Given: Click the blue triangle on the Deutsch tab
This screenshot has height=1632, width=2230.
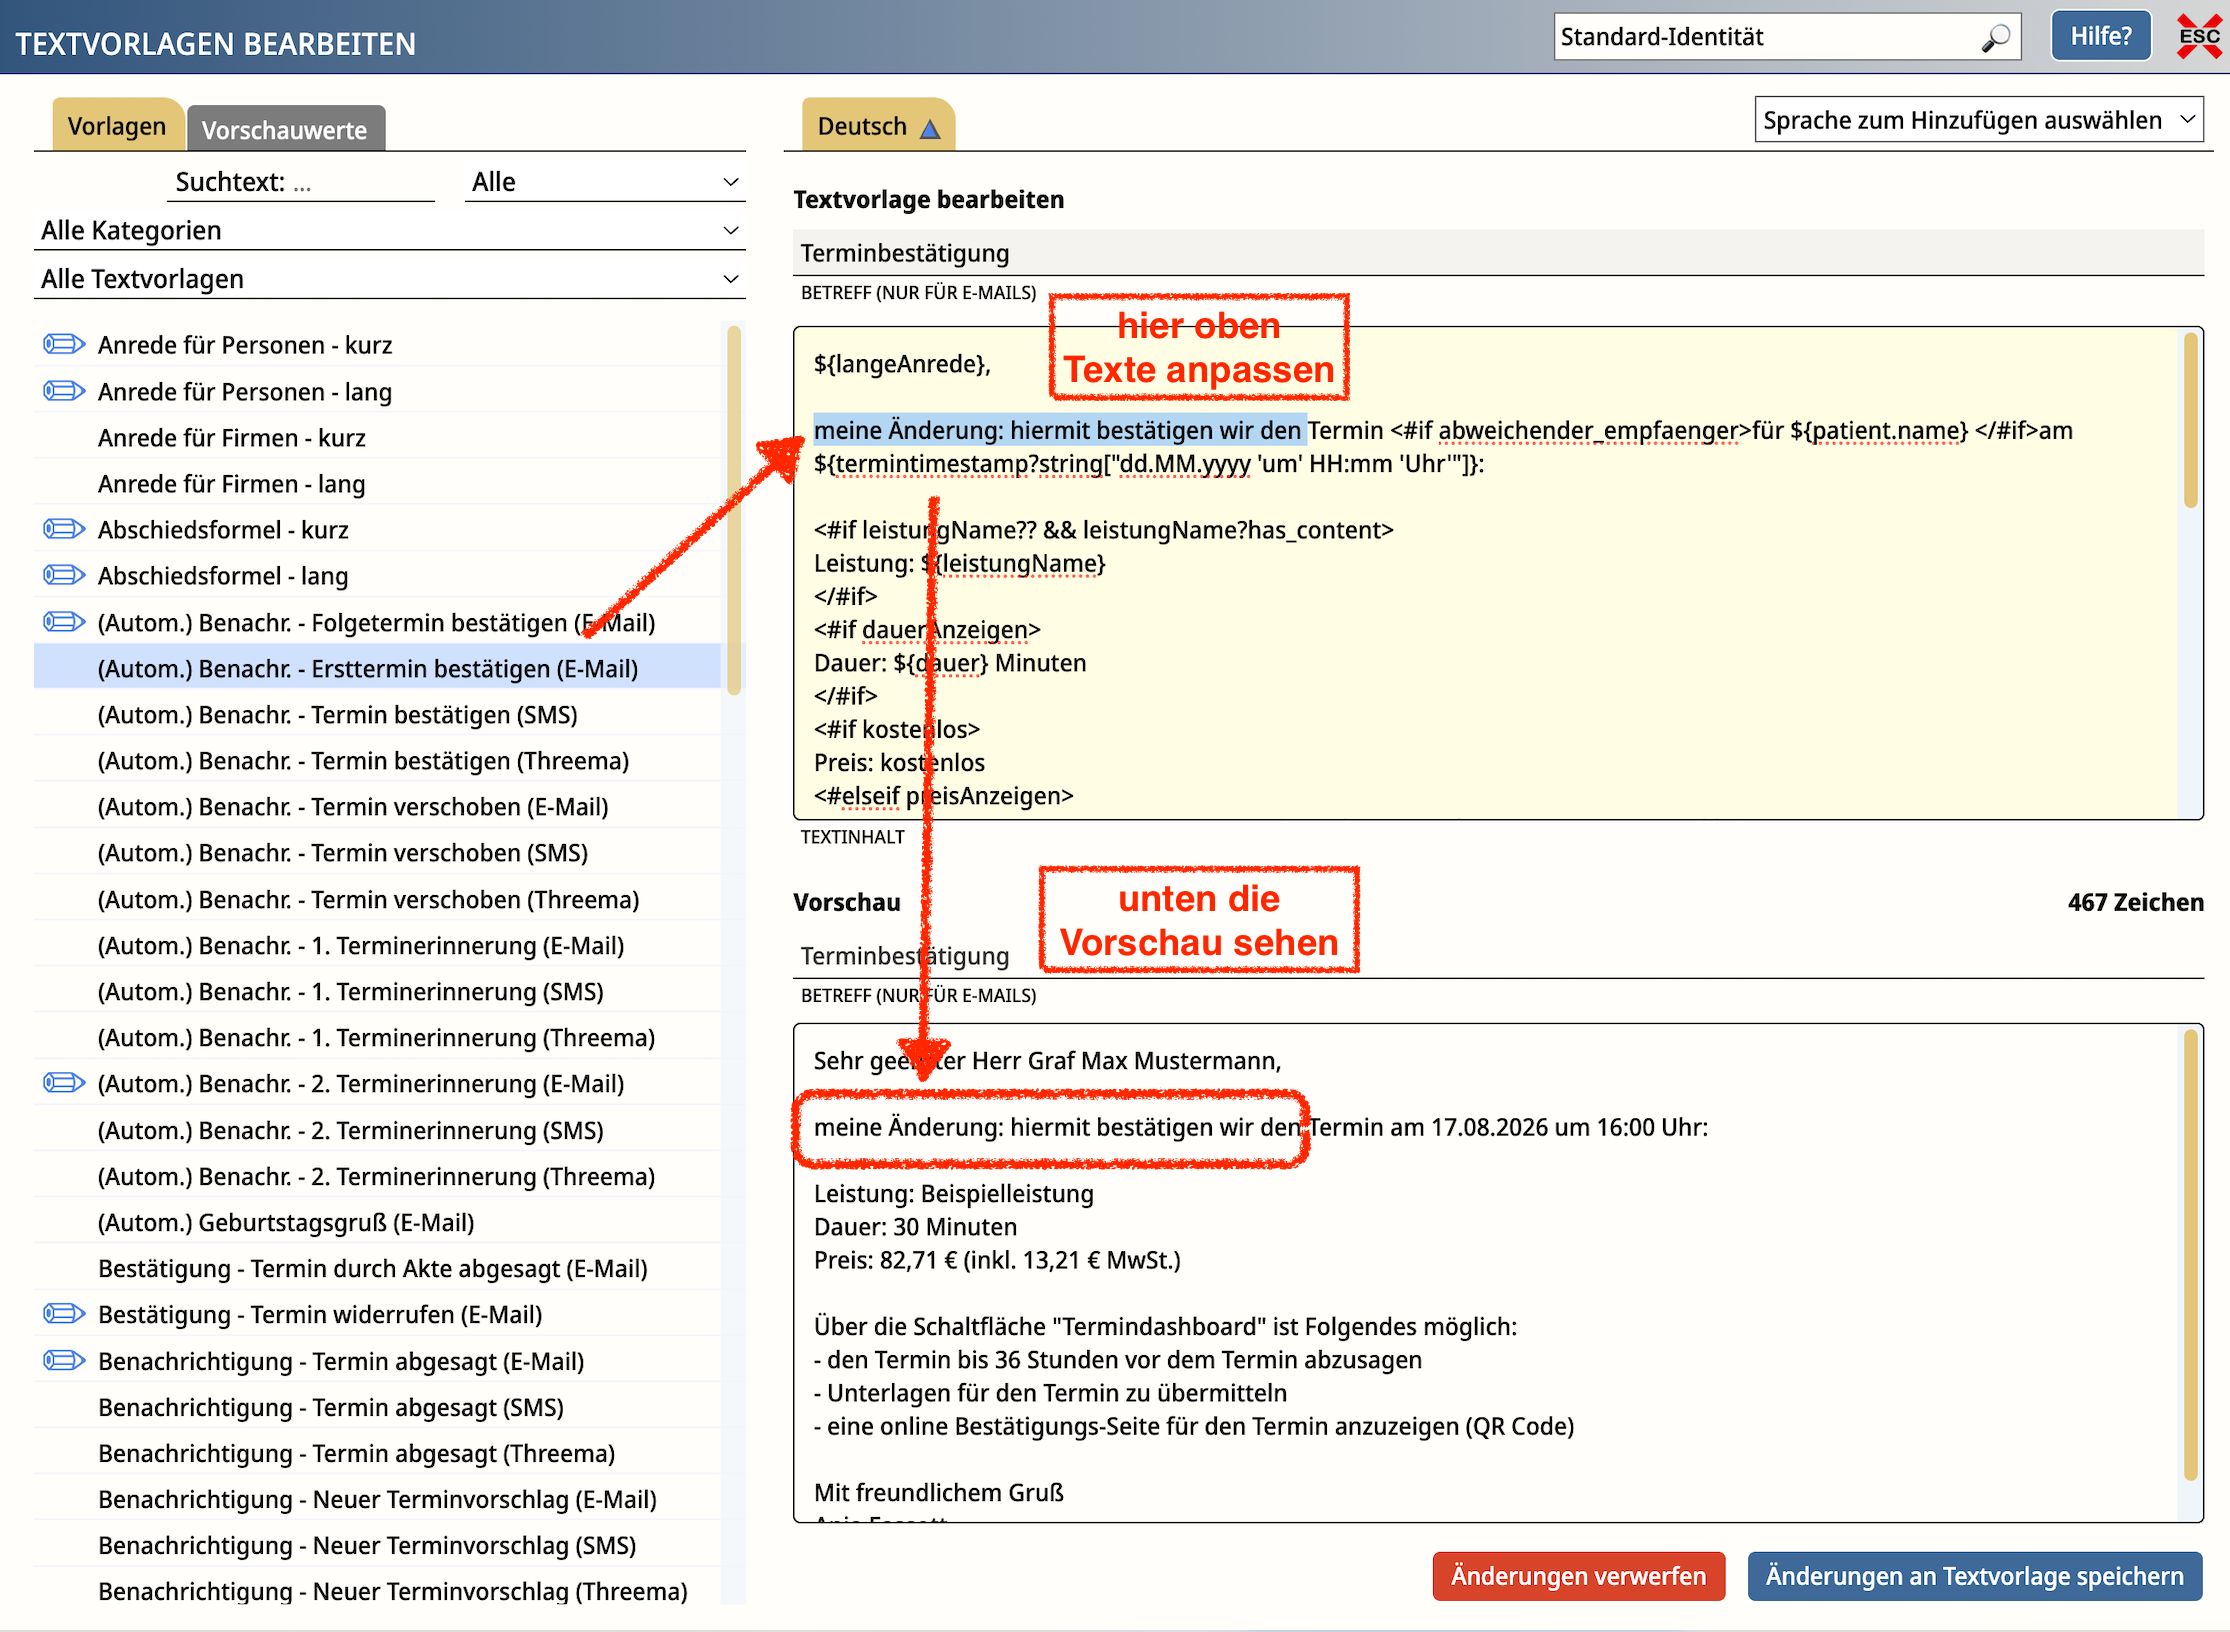Looking at the screenshot, I should click(930, 129).
